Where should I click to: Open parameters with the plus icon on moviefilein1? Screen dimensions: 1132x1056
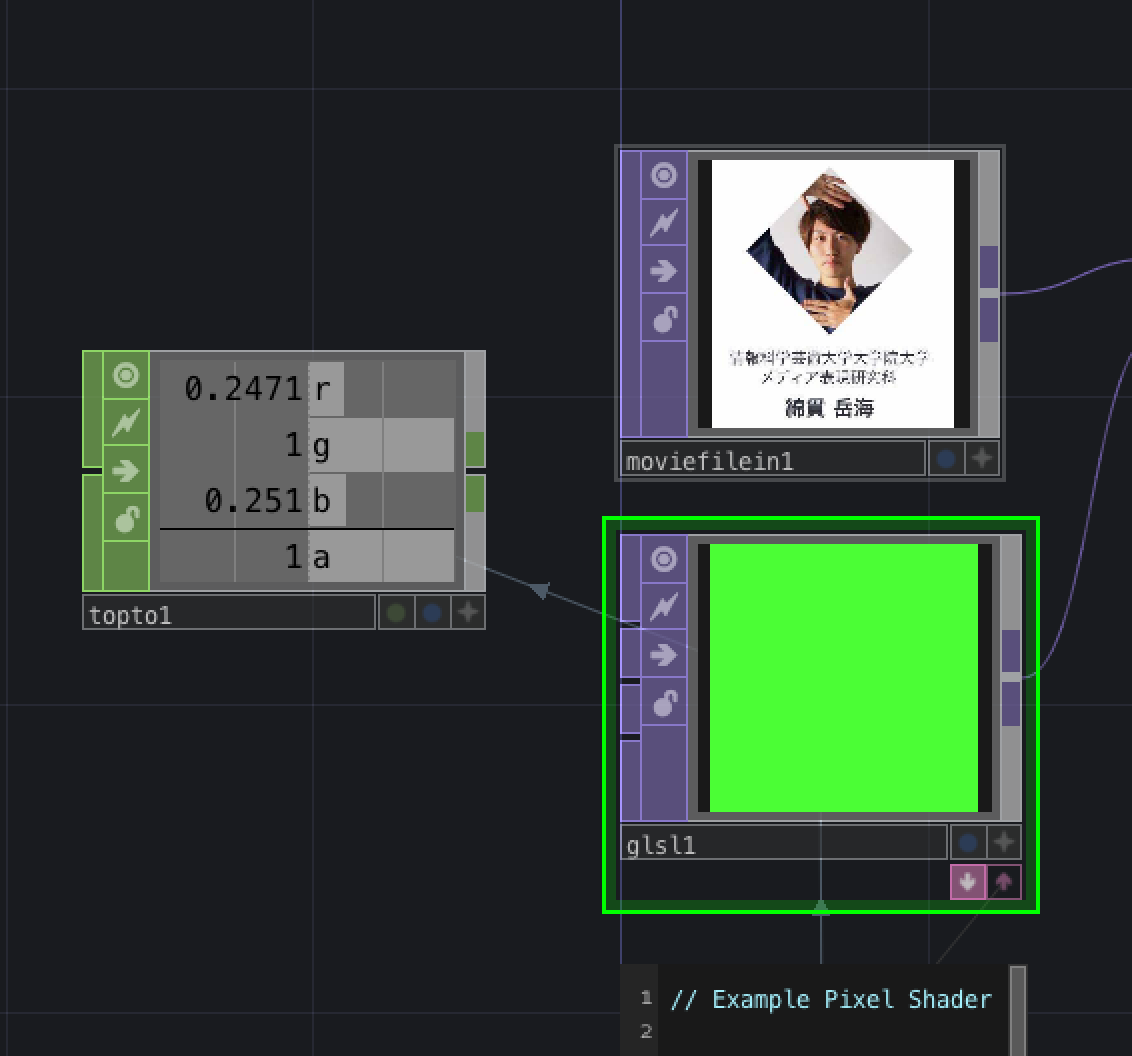point(982,458)
